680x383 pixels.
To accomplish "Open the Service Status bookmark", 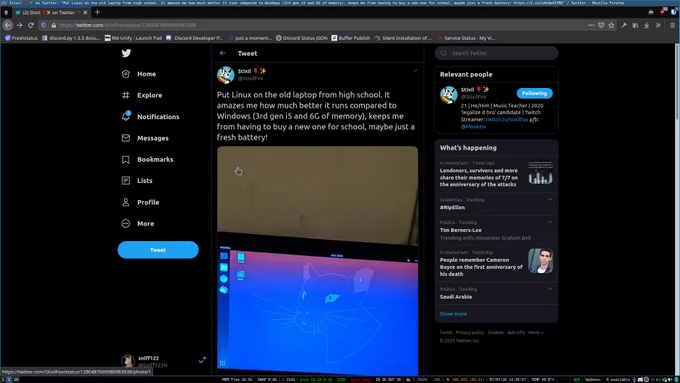I will [x=466, y=38].
